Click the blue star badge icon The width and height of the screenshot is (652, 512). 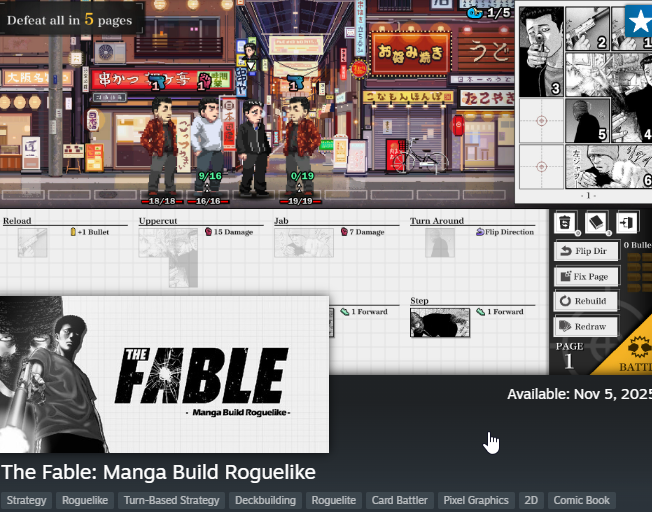639,21
